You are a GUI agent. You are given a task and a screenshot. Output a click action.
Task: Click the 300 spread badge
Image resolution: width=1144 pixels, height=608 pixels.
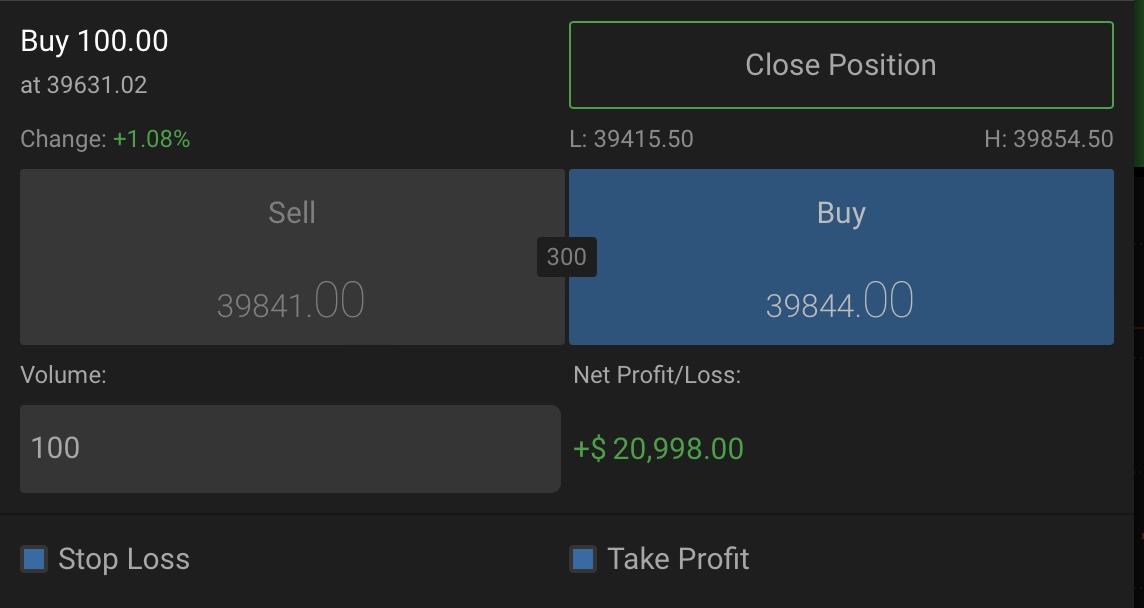566,257
